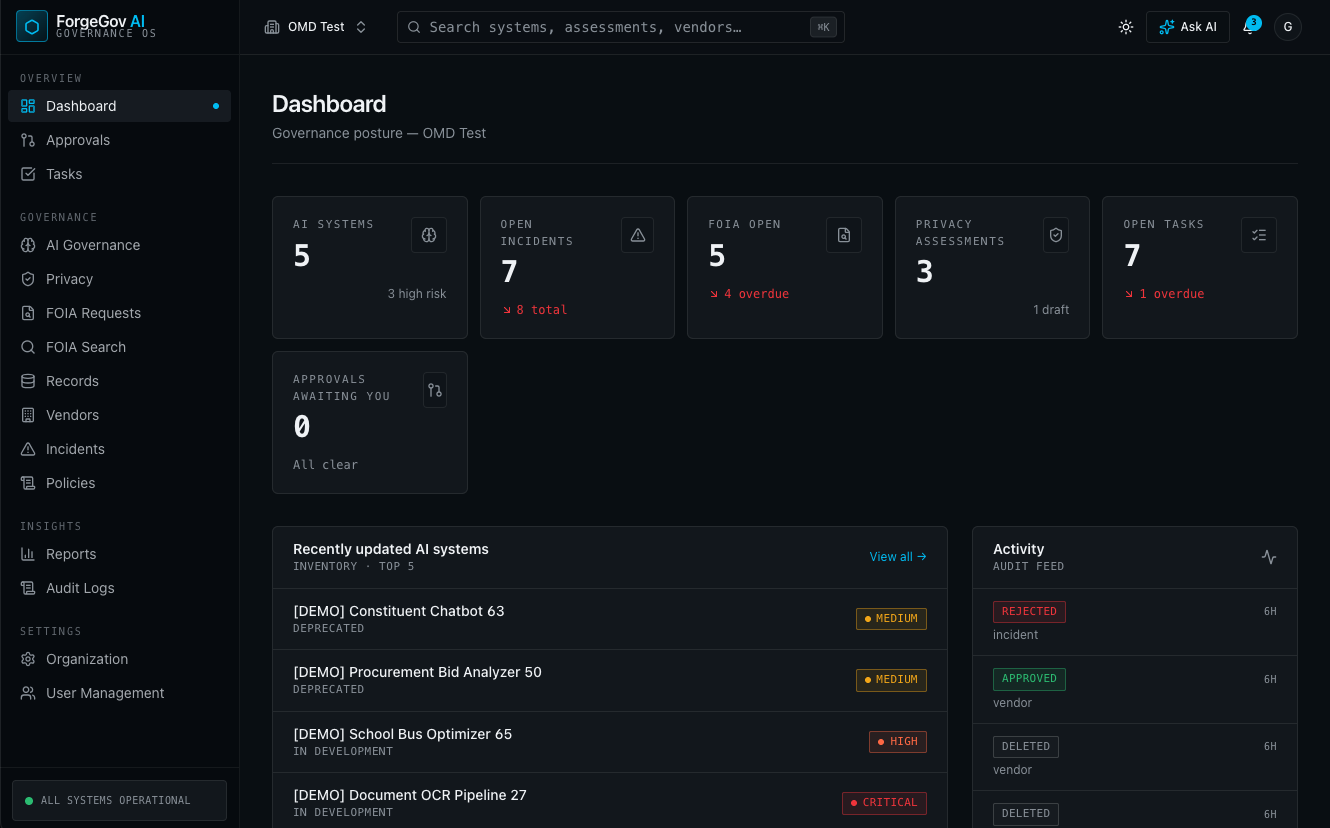Viewport: 1330px width, 828px height.
Task: Click the All Systems Operational status indicator
Action: [119, 800]
